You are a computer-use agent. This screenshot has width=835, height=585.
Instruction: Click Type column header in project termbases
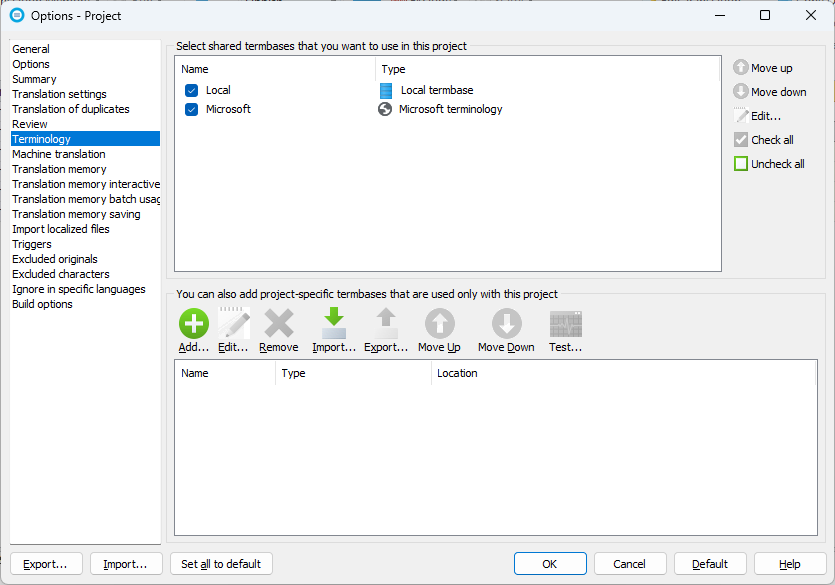[x=353, y=373]
